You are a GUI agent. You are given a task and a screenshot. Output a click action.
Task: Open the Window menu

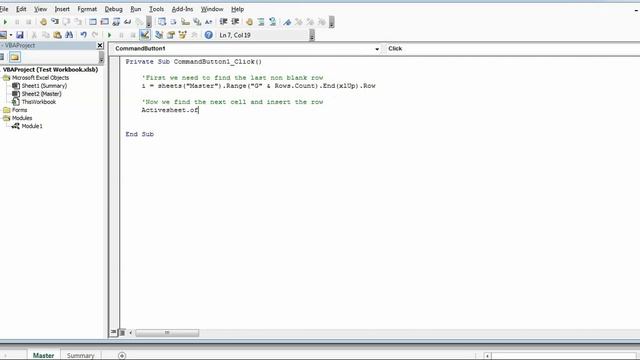[x=212, y=9]
